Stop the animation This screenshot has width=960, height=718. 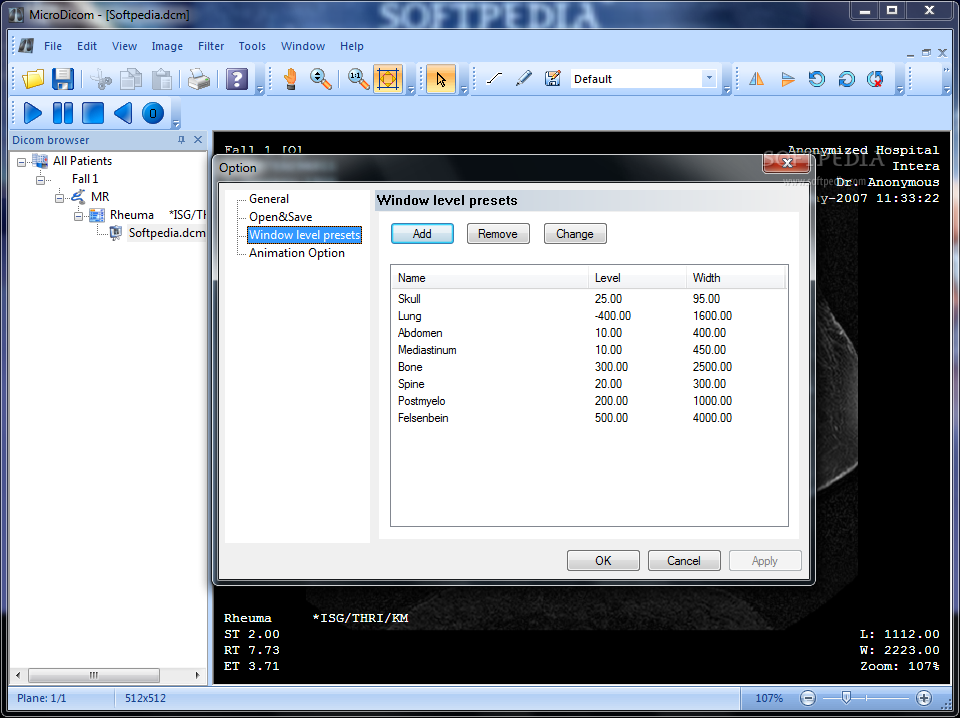pos(93,113)
